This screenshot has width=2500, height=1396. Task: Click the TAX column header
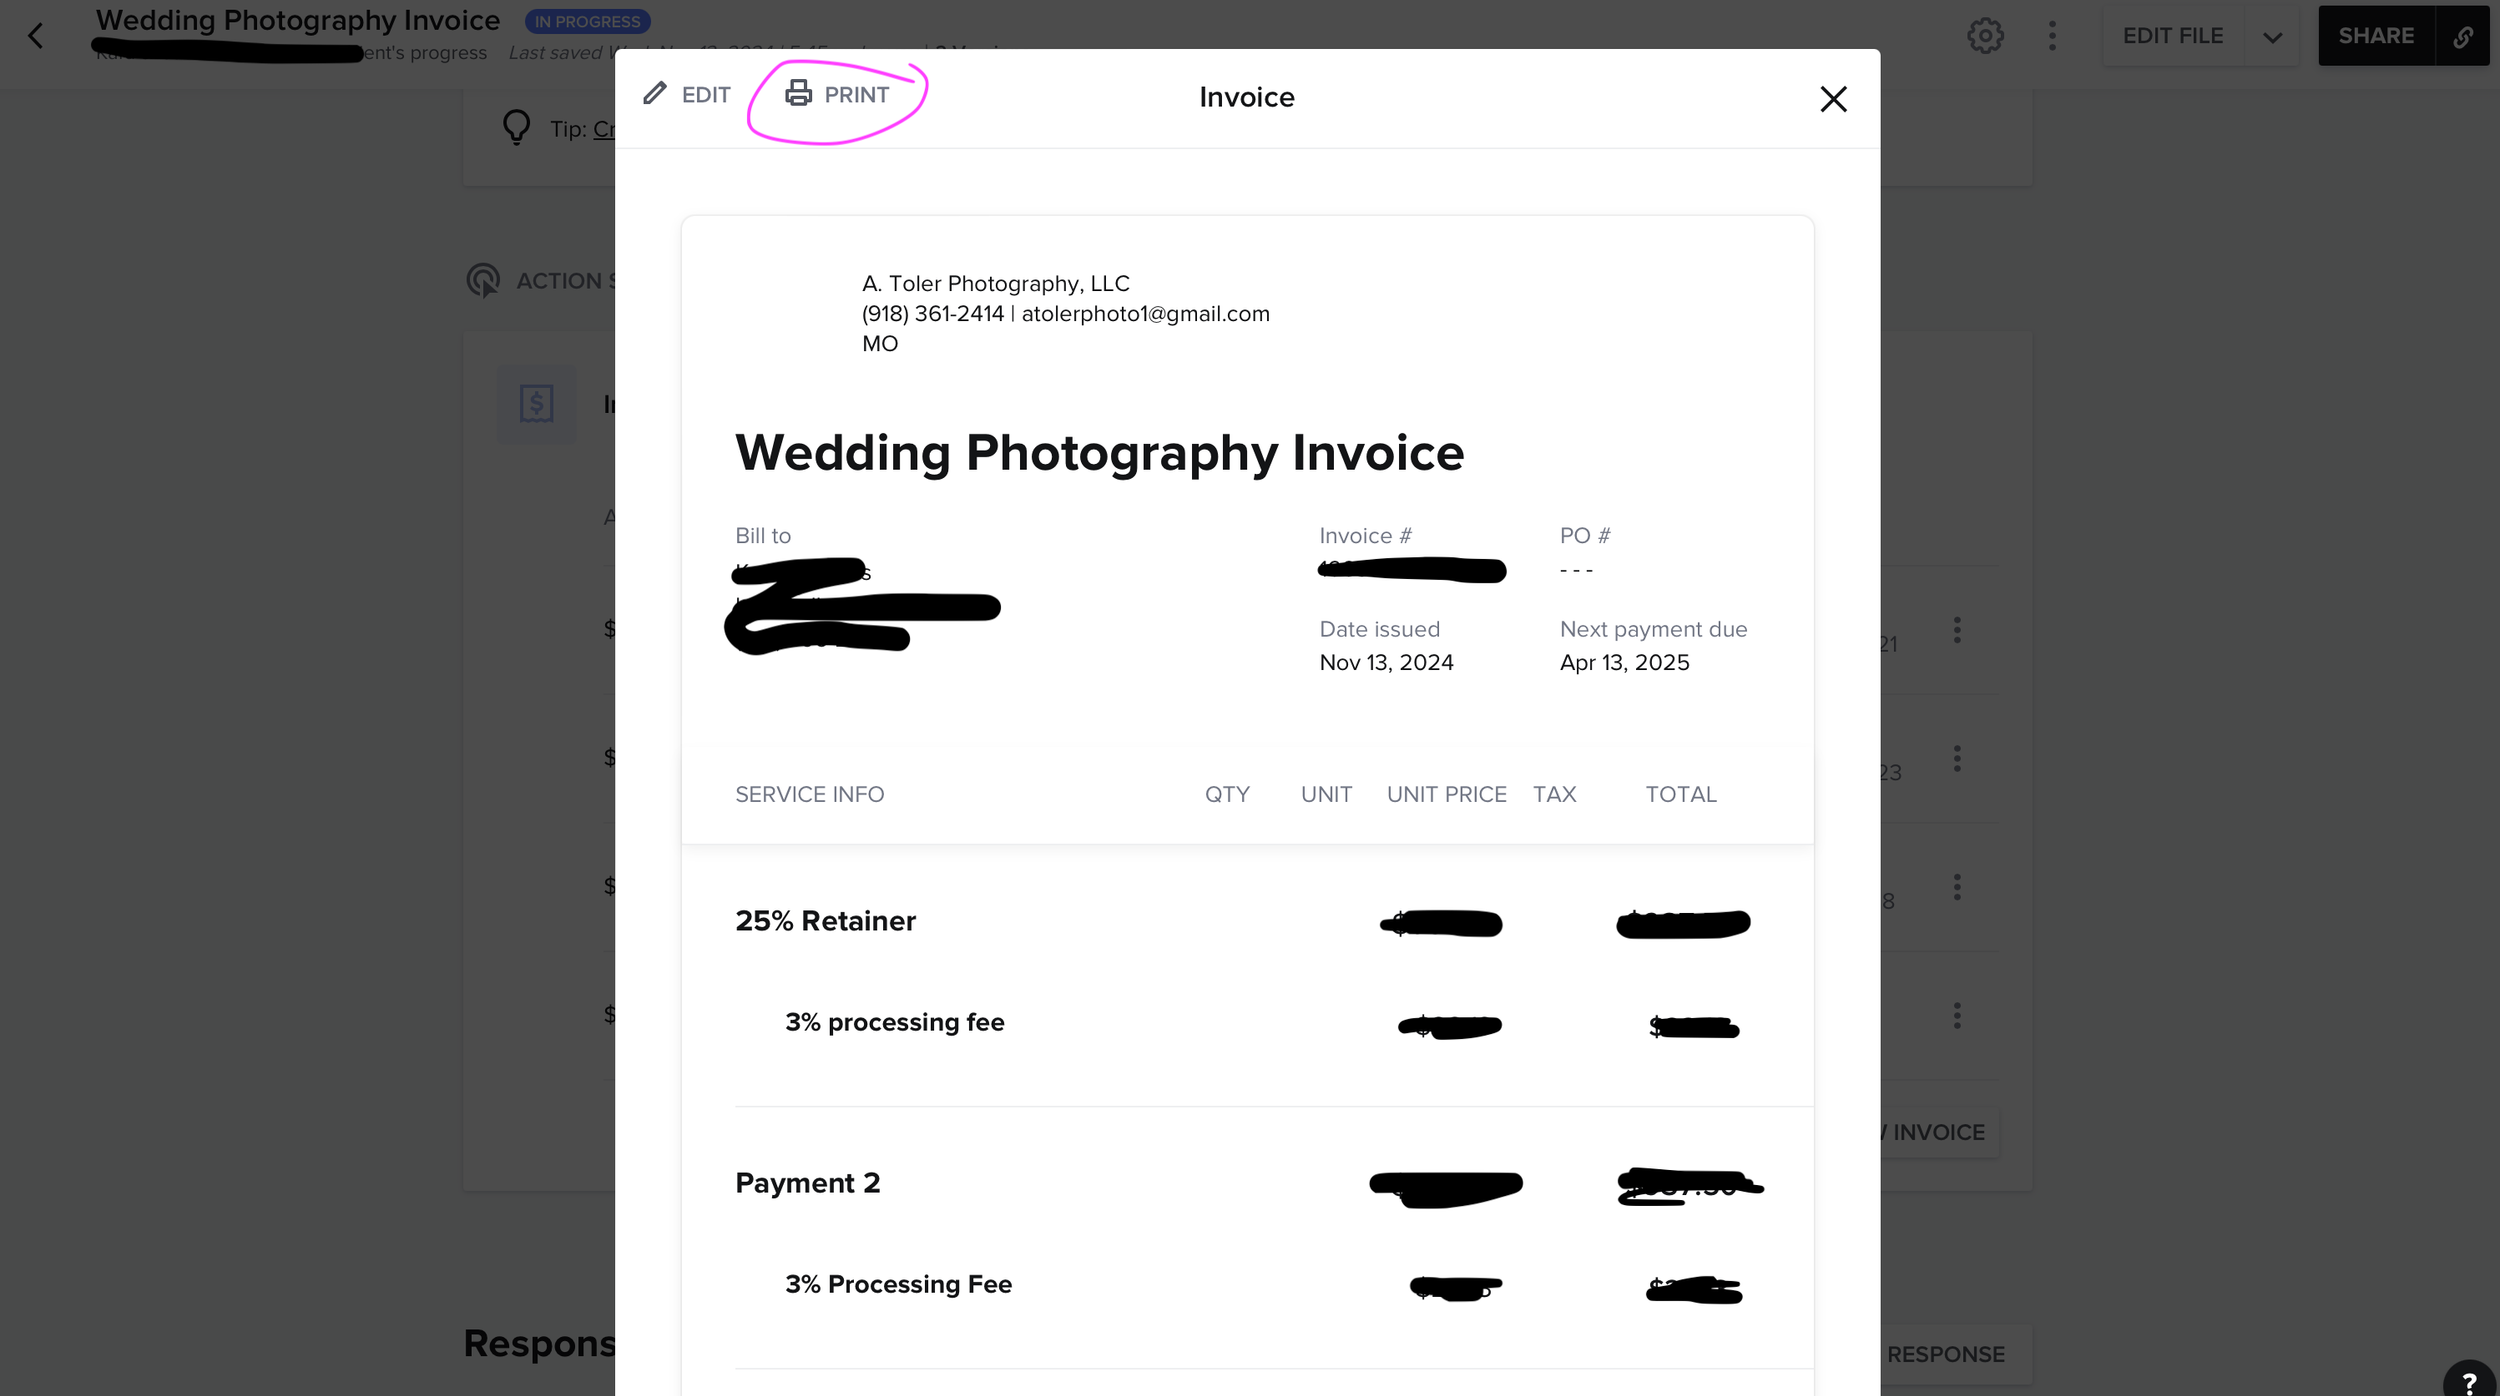tap(1555, 795)
